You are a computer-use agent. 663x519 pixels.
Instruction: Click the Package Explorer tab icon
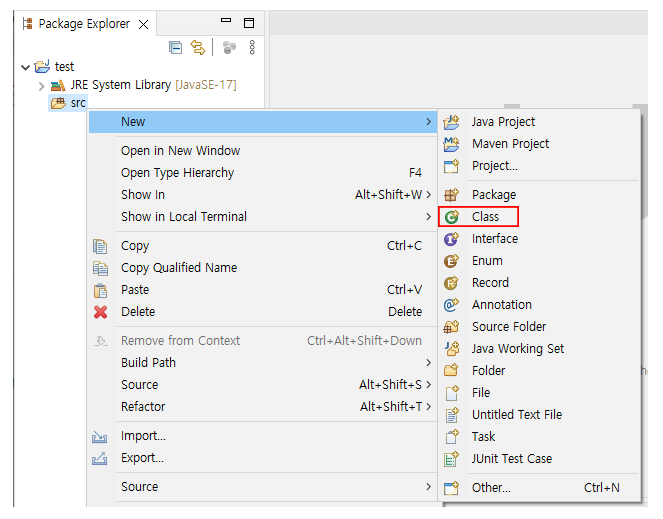27,24
